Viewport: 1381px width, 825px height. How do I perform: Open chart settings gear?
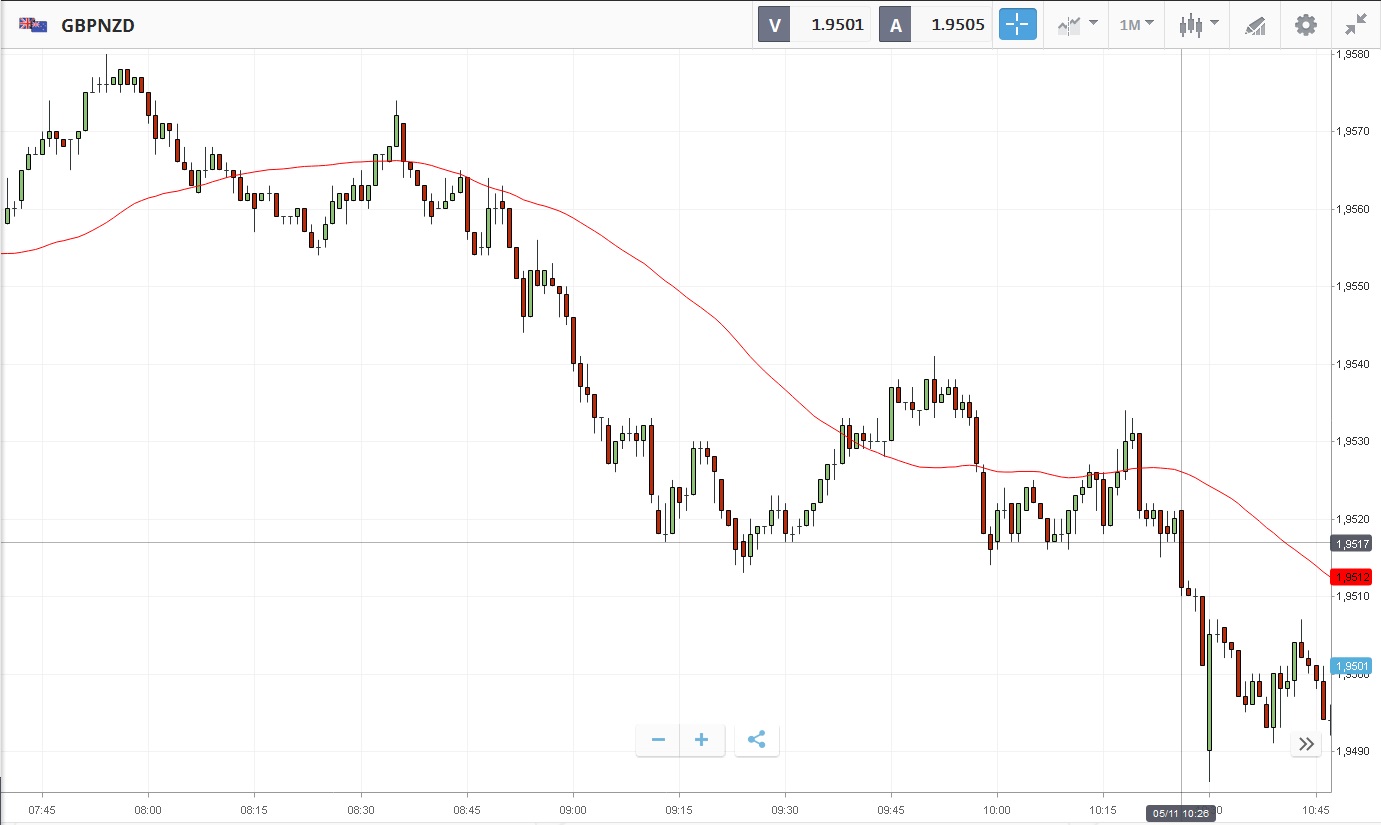tap(1306, 25)
